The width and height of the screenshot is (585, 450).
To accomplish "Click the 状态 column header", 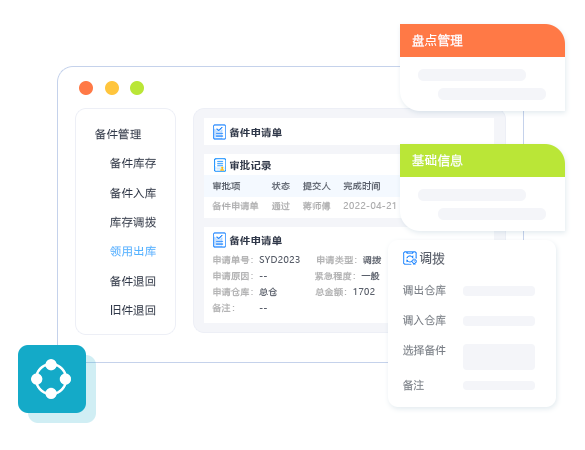I will coord(281,186).
